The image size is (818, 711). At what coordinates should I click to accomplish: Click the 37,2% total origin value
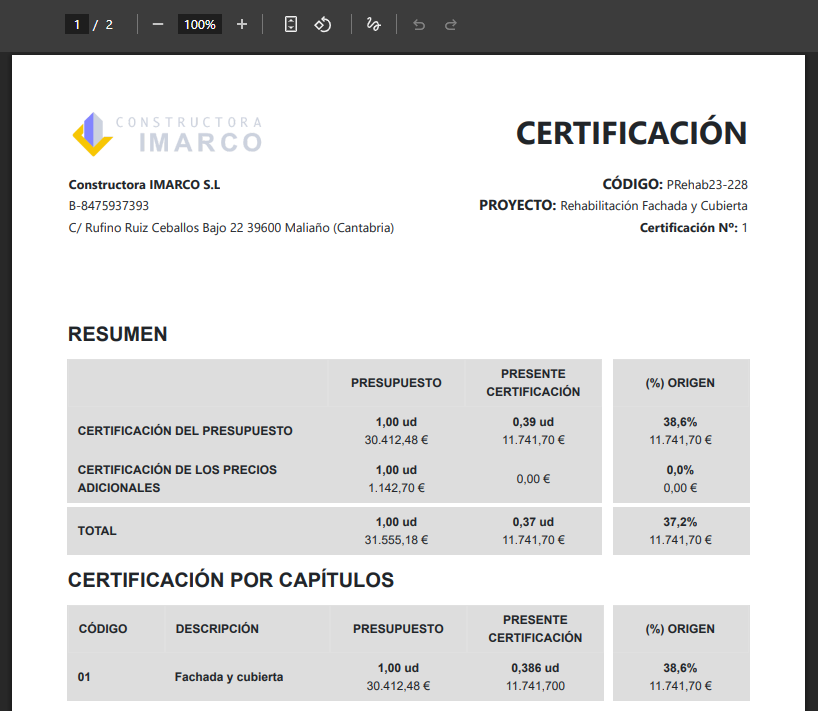pyautogui.click(x=680, y=522)
